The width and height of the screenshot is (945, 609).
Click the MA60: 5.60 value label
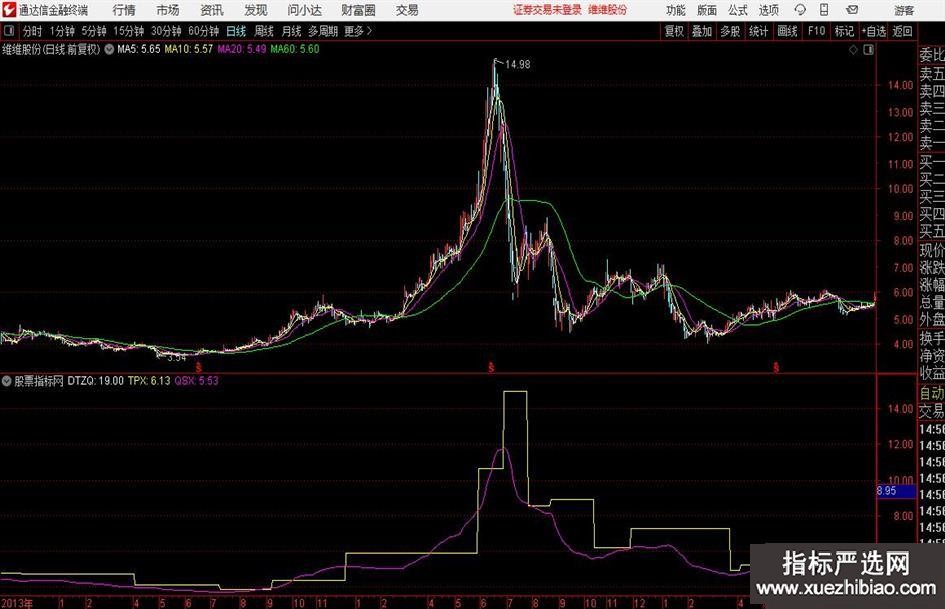point(295,49)
